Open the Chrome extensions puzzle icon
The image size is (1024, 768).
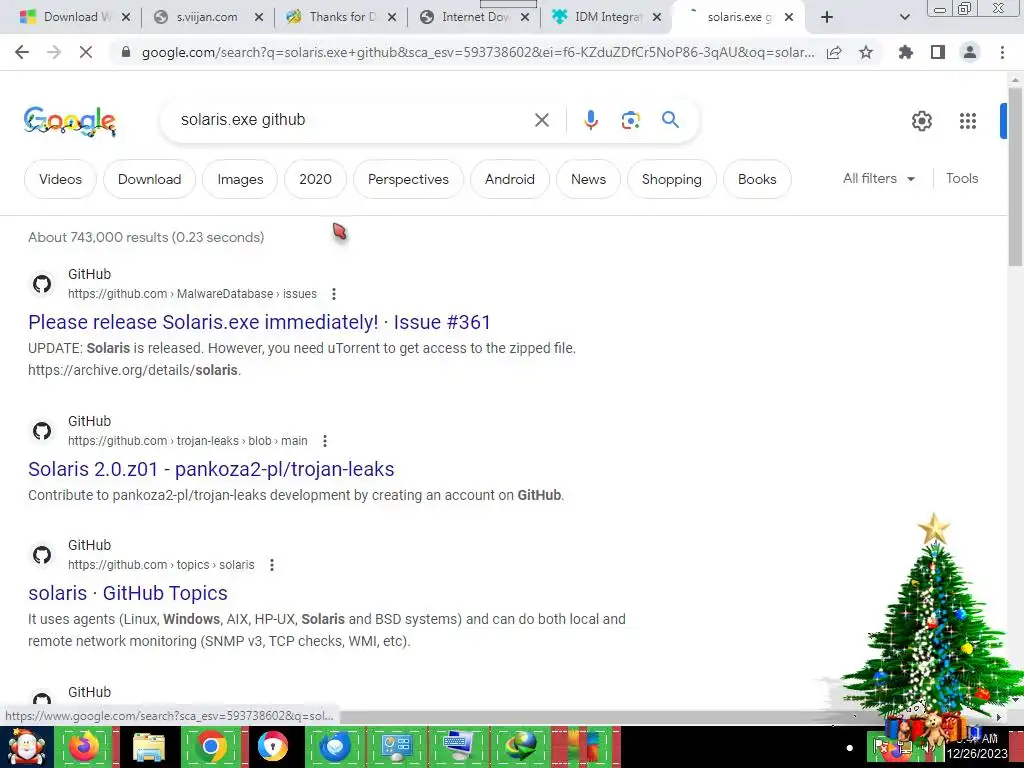[x=906, y=52]
